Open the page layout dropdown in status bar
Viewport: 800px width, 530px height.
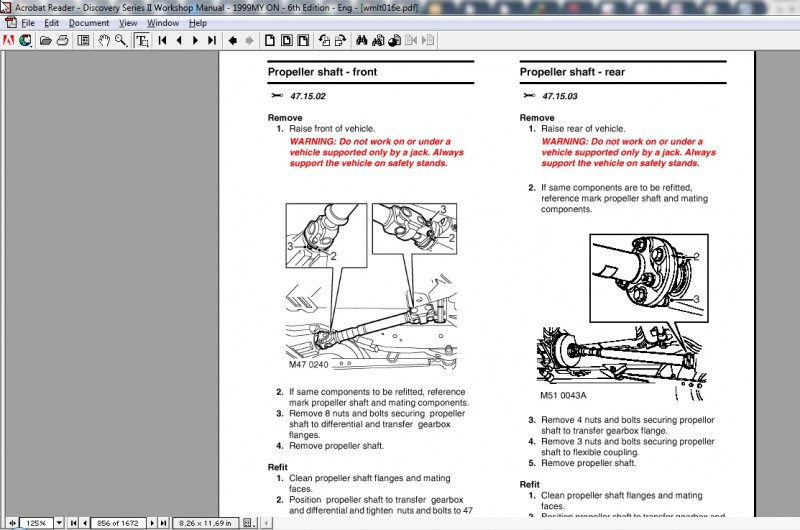[x=250, y=522]
